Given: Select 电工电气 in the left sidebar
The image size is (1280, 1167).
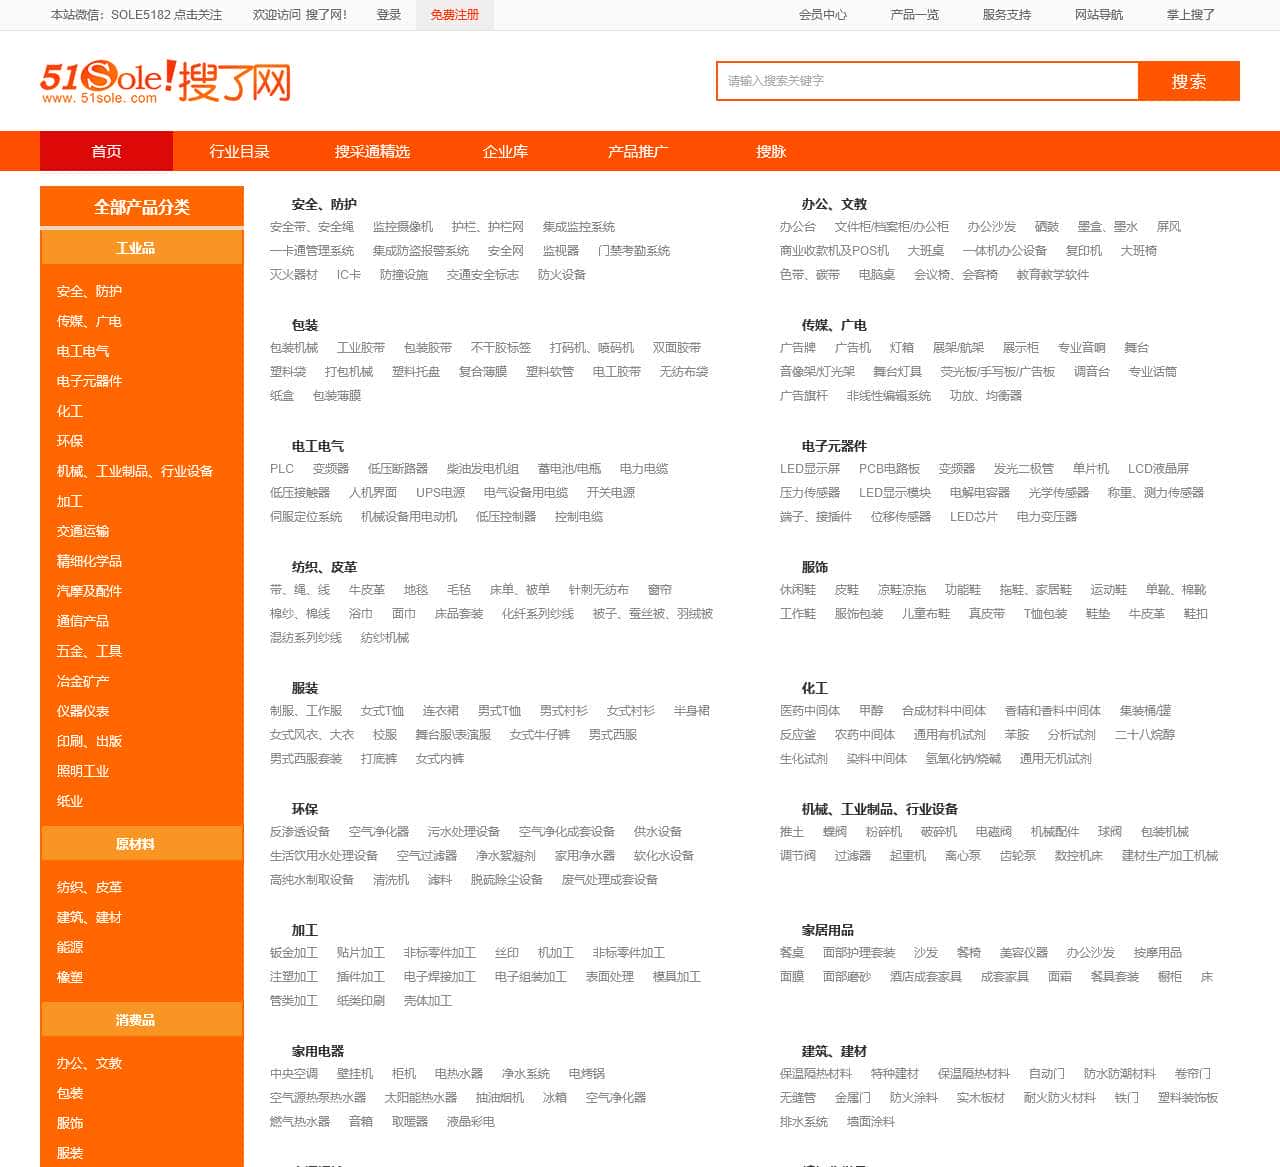Looking at the screenshot, I should tap(83, 351).
